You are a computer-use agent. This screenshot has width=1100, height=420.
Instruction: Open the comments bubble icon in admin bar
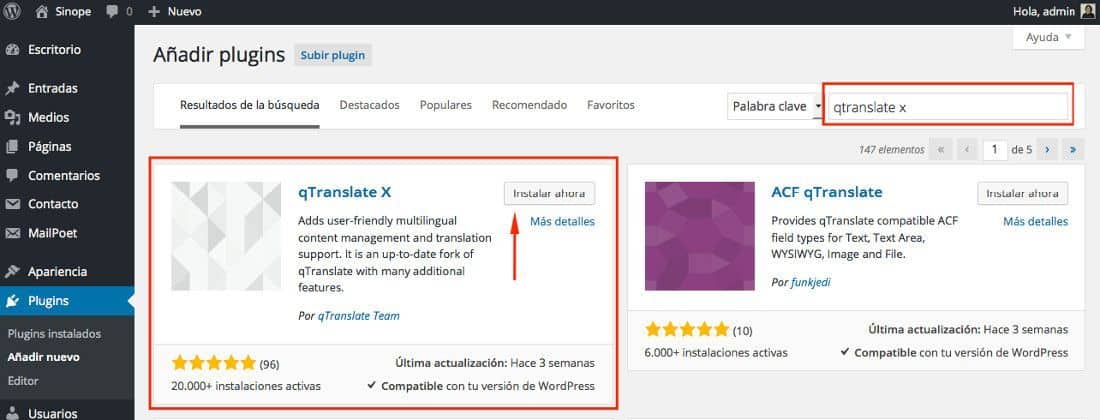point(112,12)
